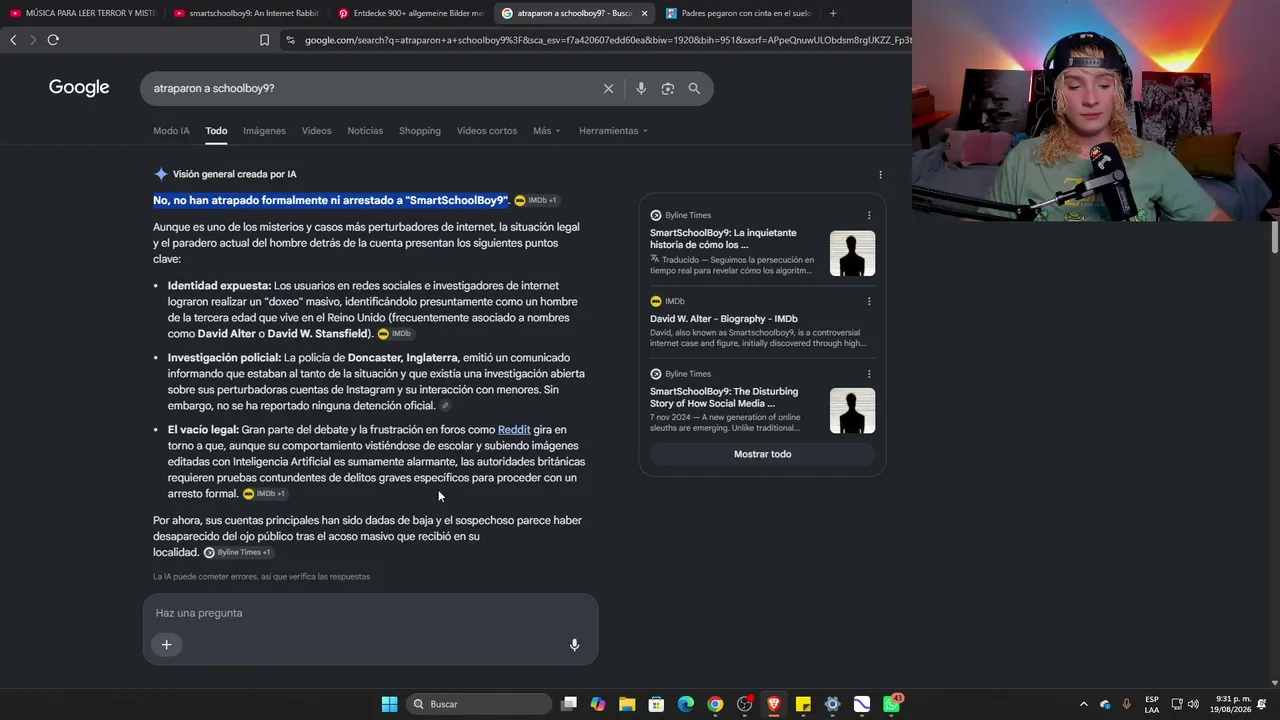Viewport: 1280px width, 720px height.
Task: Reload the current Google page
Action: (x=53, y=40)
